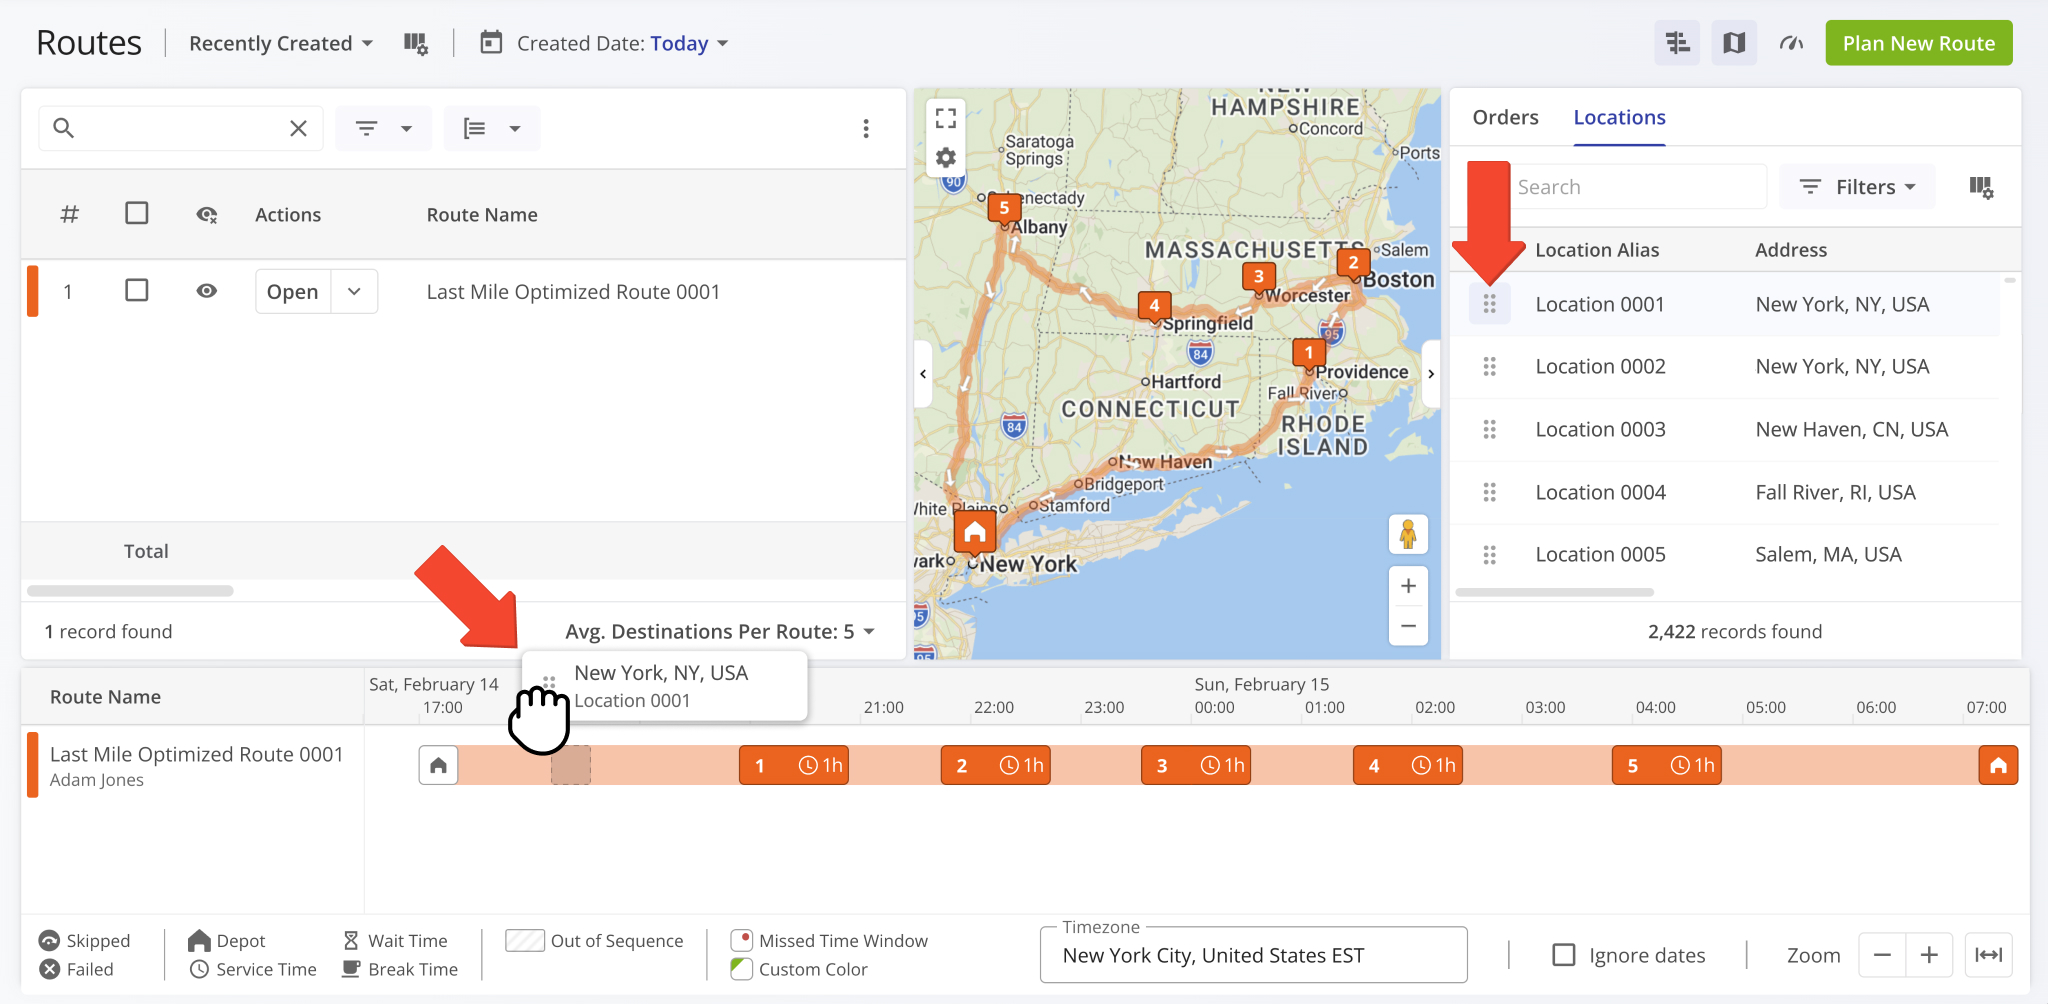Open the route using the Open button
This screenshot has height=1004, width=2048.
(x=291, y=291)
